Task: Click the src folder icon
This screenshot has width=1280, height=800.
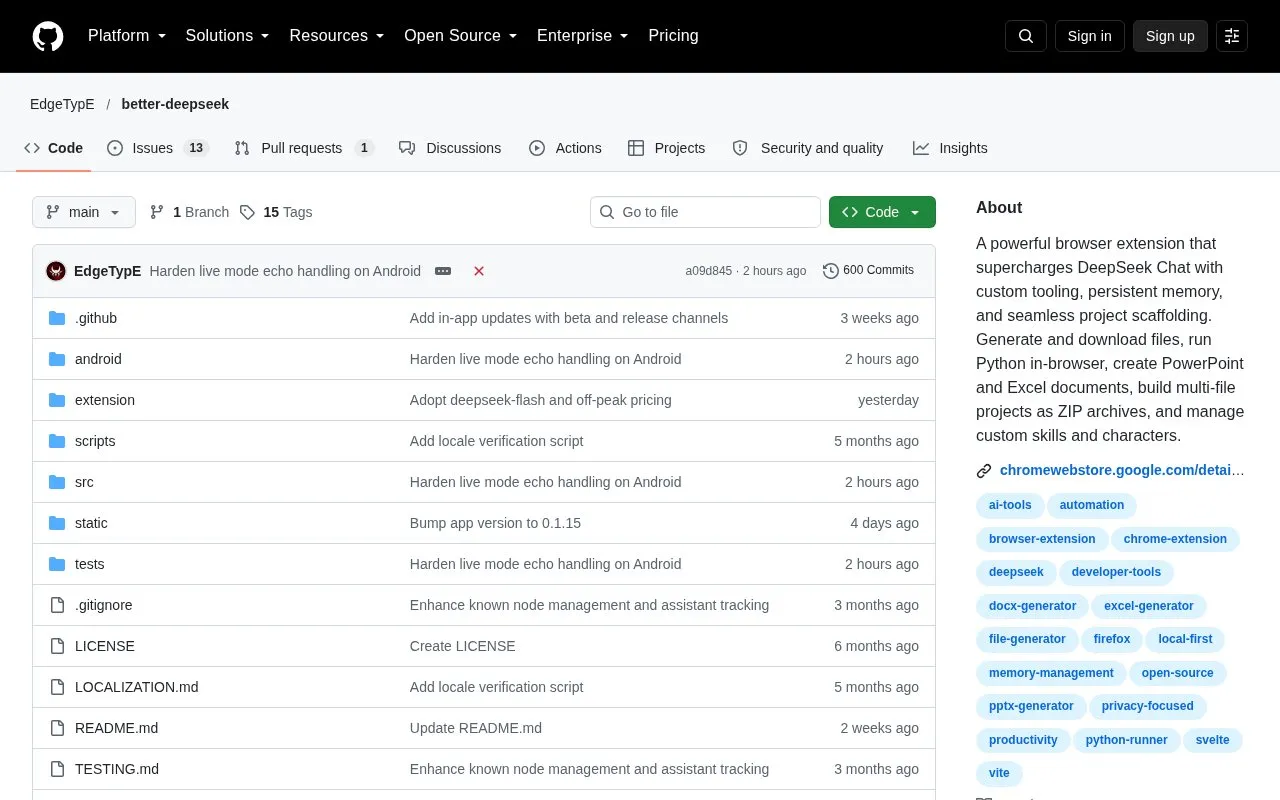Action: (57, 482)
